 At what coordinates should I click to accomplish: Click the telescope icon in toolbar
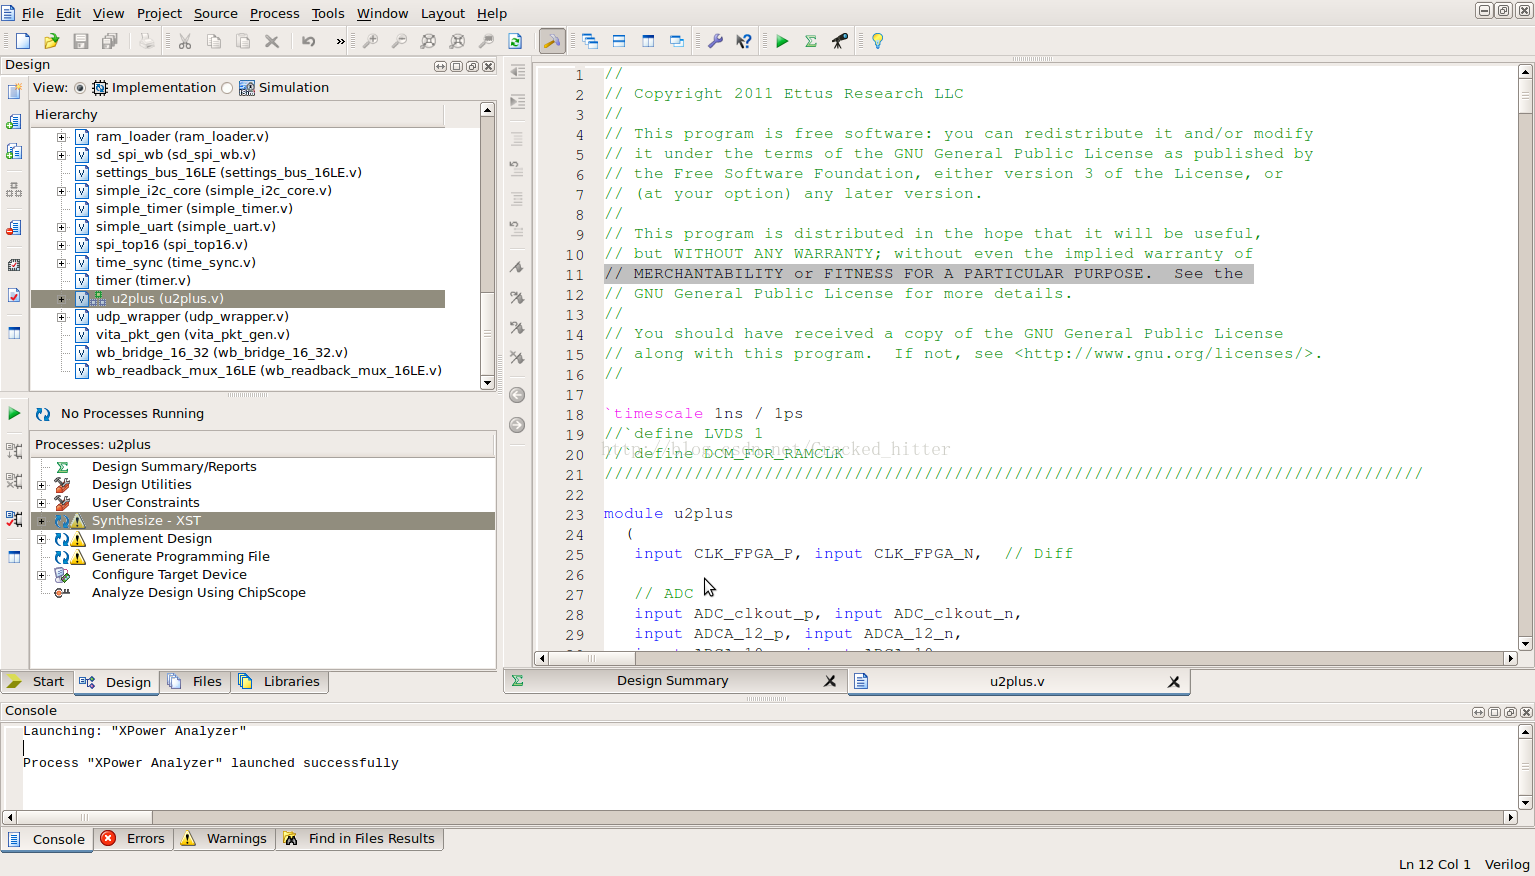tap(840, 41)
